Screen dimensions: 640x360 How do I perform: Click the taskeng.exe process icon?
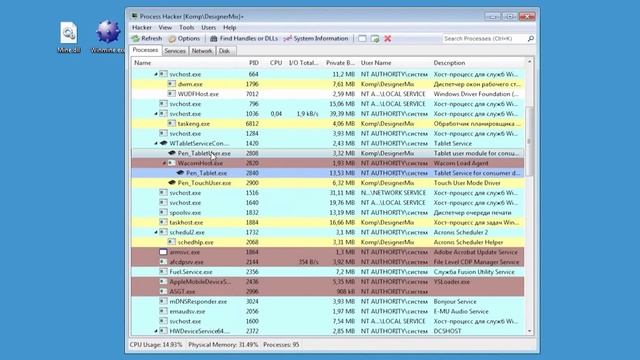(172, 123)
